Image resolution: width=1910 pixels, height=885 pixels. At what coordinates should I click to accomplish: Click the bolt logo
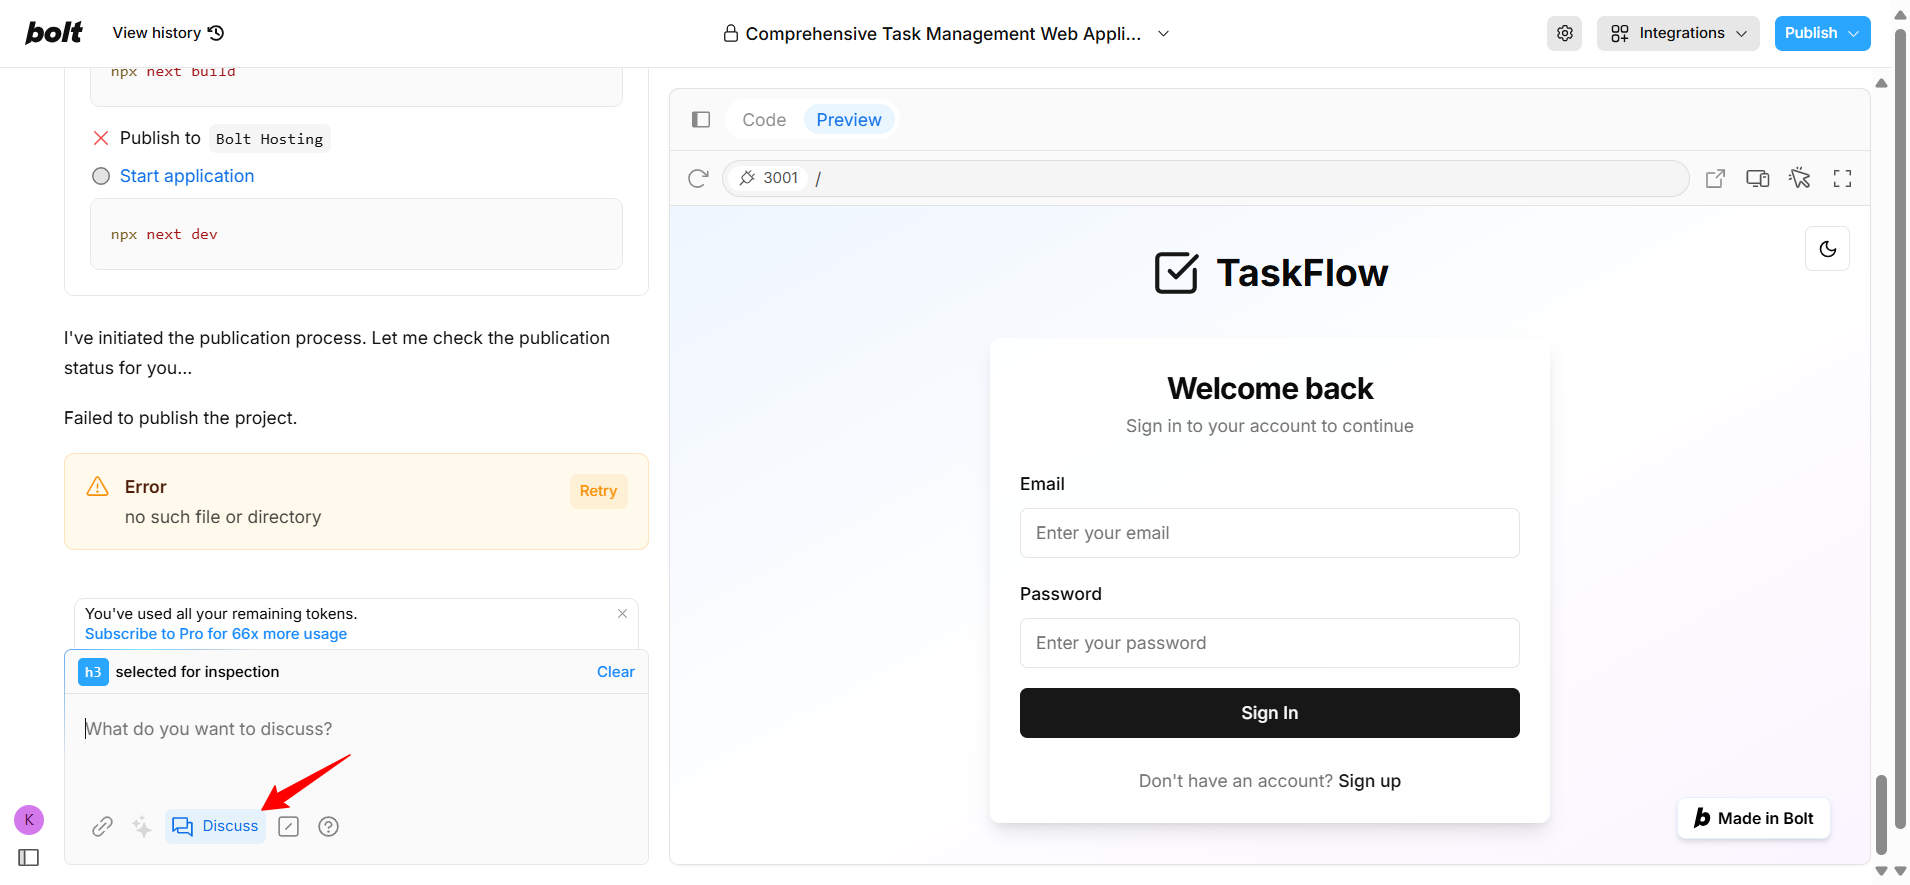(x=54, y=33)
